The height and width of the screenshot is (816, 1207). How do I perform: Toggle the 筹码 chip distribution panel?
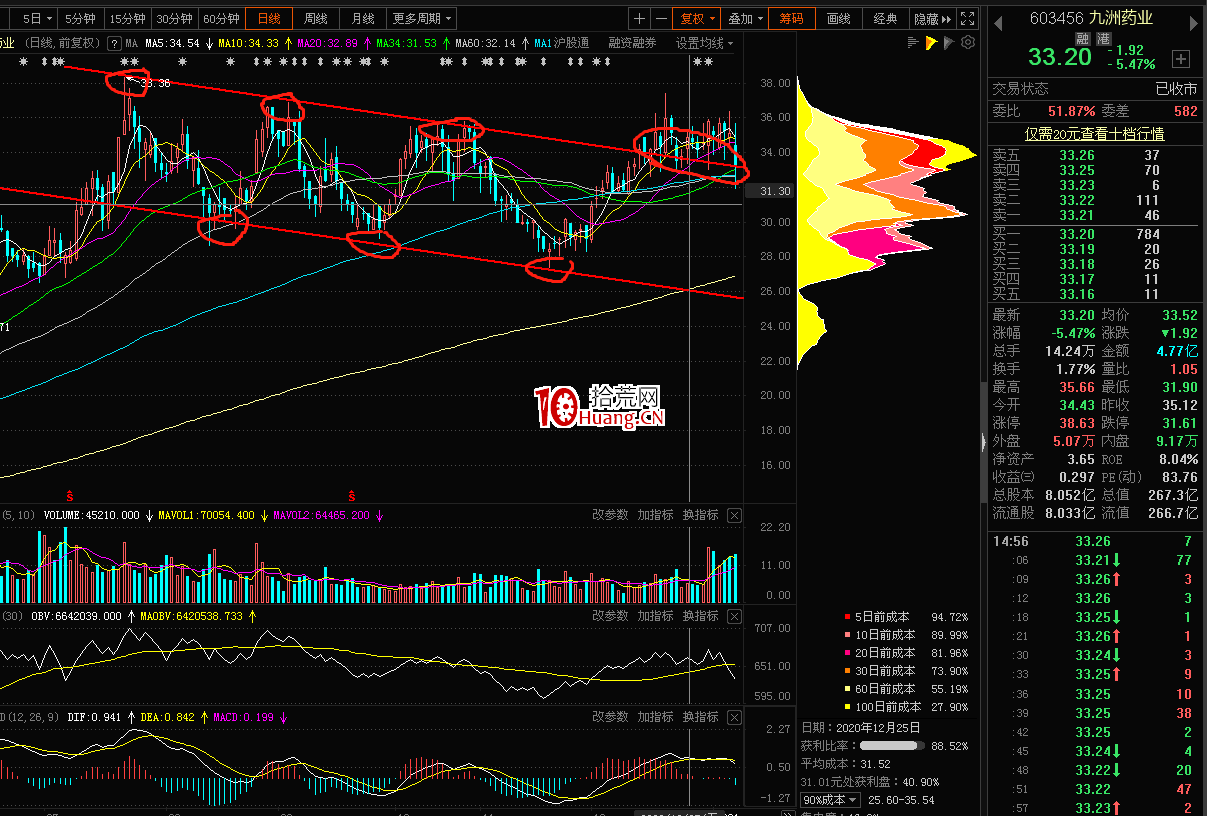pos(791,18)
